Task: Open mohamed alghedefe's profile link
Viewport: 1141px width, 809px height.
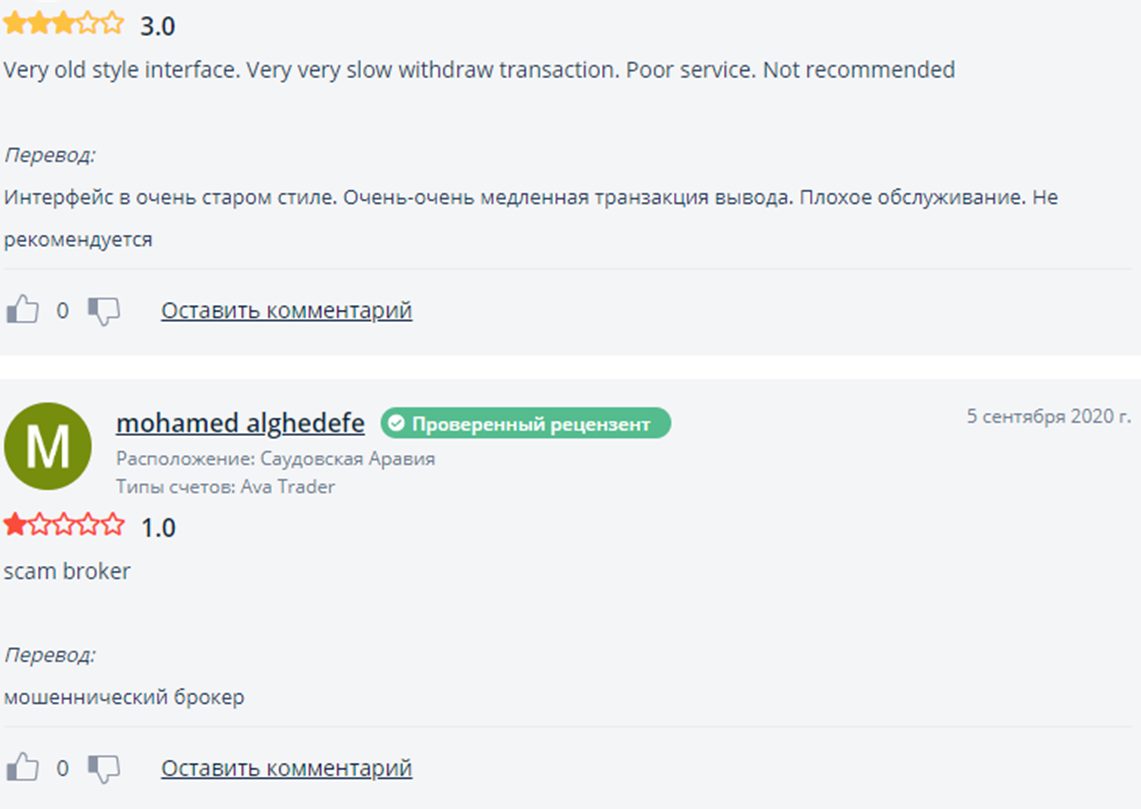Action: pos(240,423)
